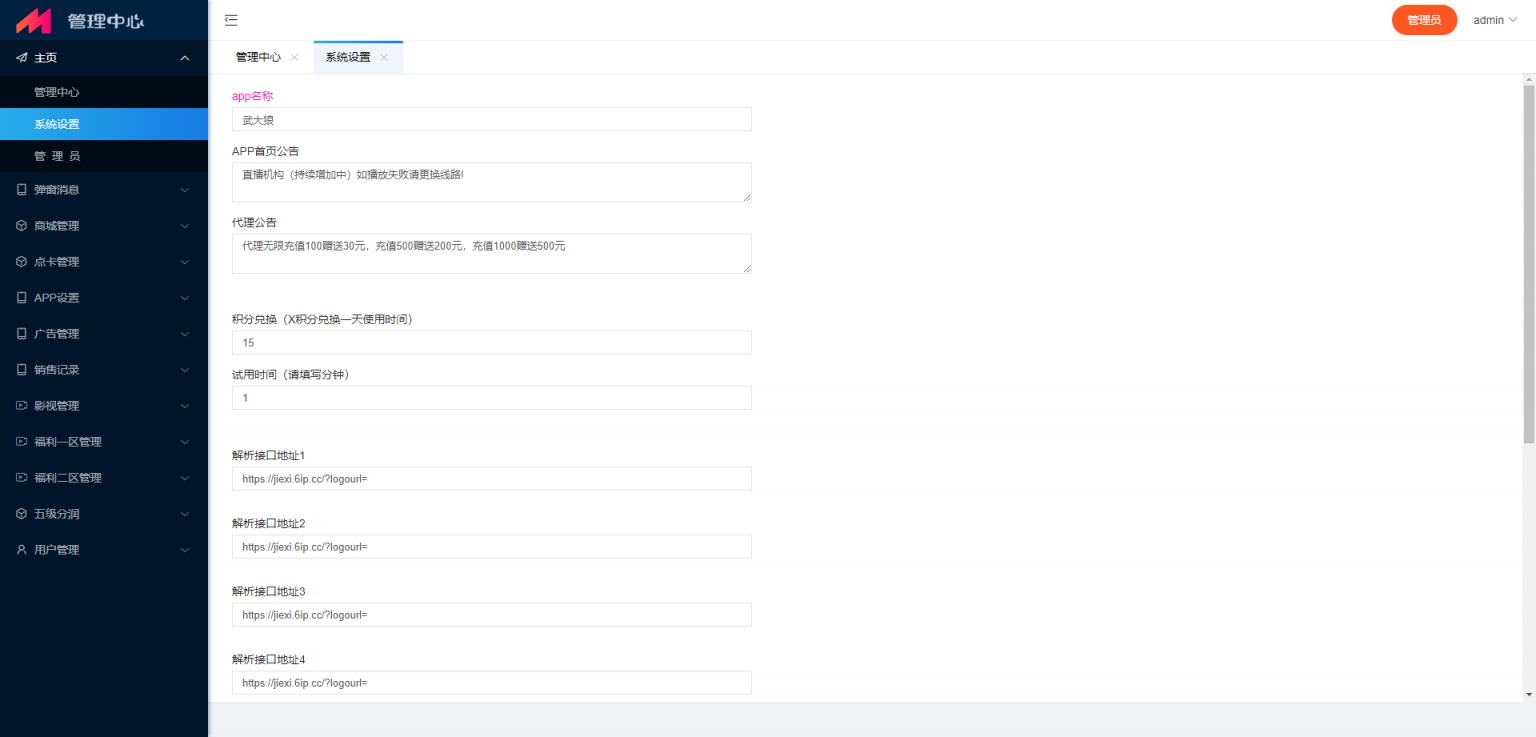1536x737 pixels.
Task: Click the red M logo icon
Action: [x=33, y=20]
